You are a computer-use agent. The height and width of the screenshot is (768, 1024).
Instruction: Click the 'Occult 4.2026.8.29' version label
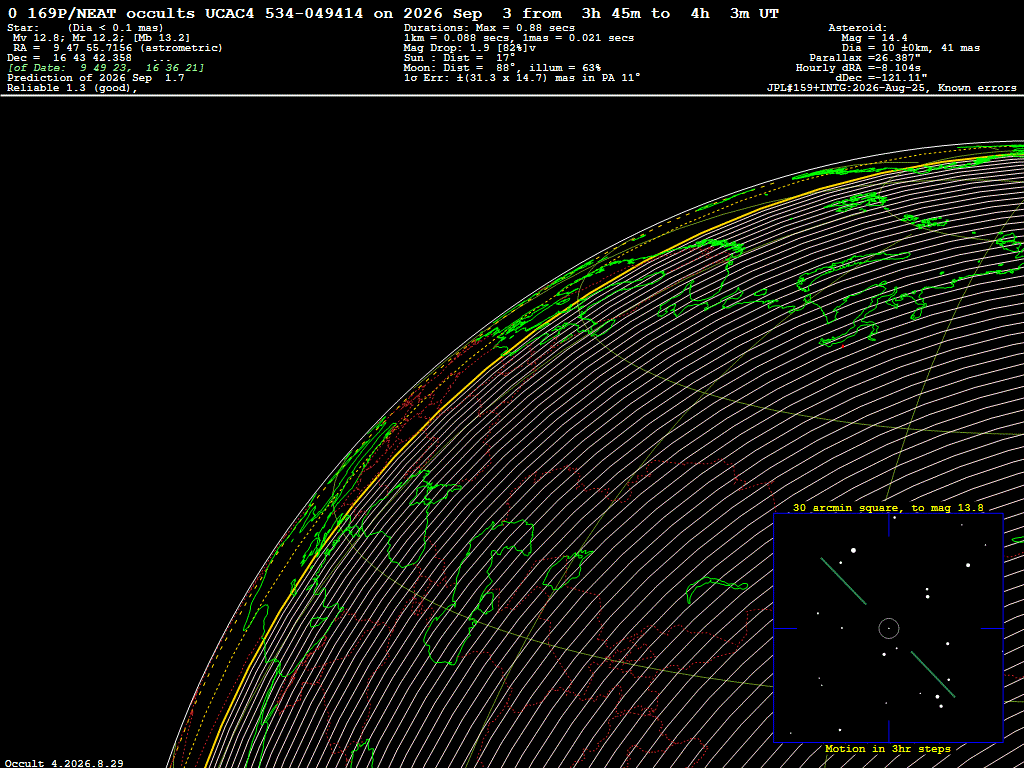[x=64, y=763]
